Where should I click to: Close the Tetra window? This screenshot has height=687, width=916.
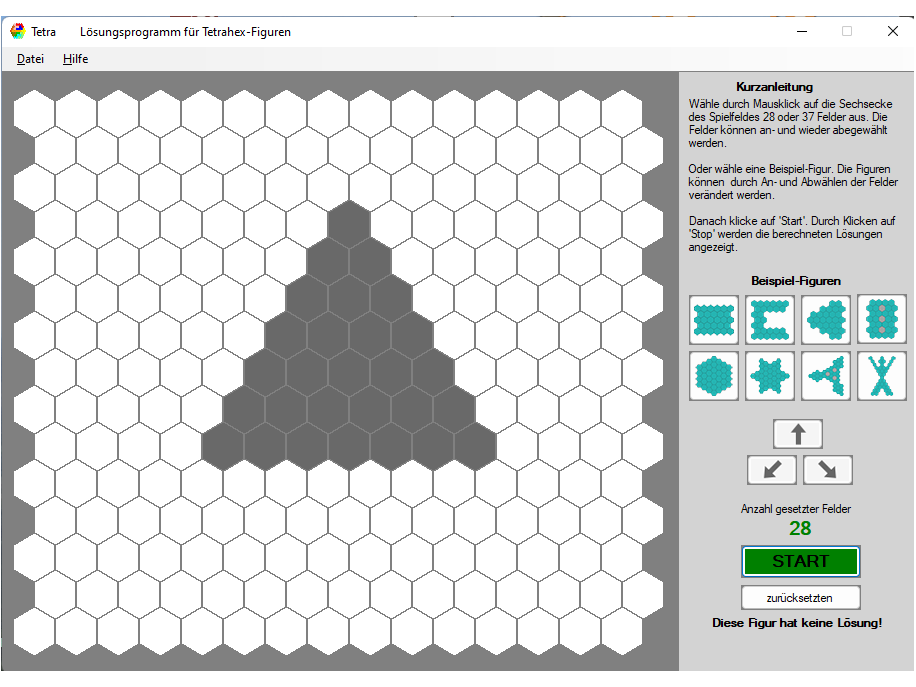(x=893, y=32)
